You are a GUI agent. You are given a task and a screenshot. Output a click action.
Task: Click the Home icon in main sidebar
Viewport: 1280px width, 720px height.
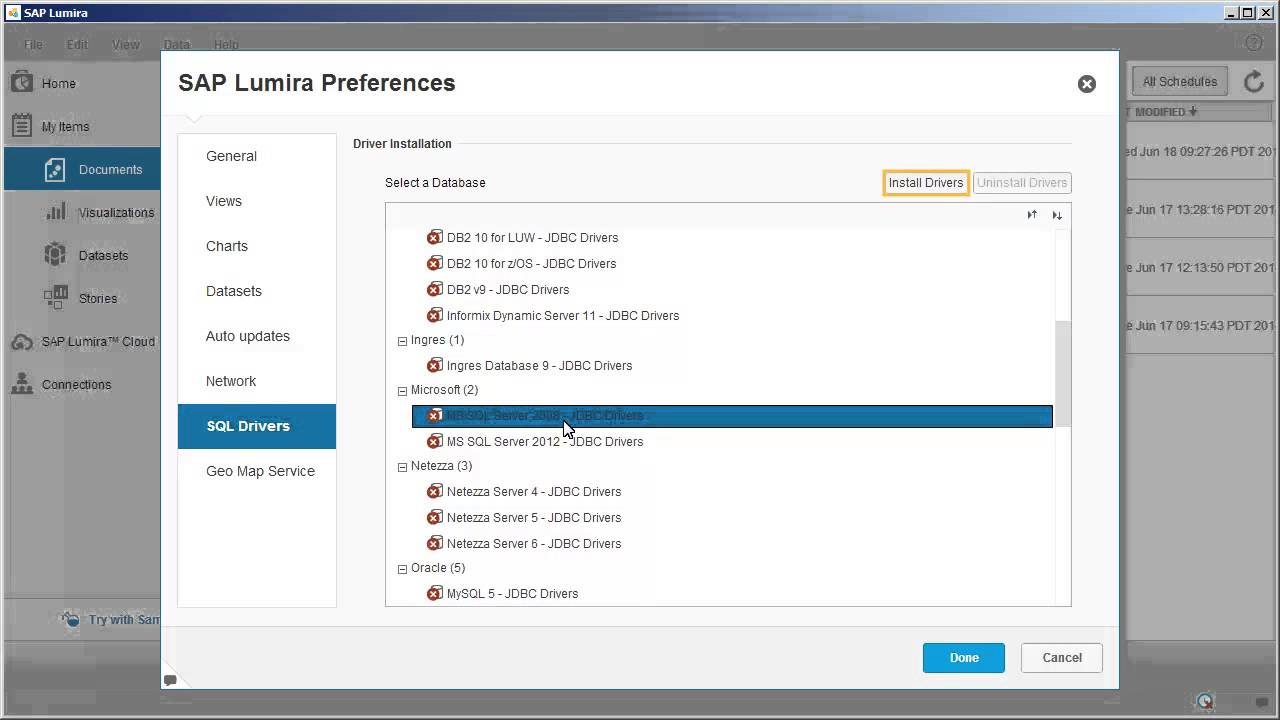coord(21,82)
